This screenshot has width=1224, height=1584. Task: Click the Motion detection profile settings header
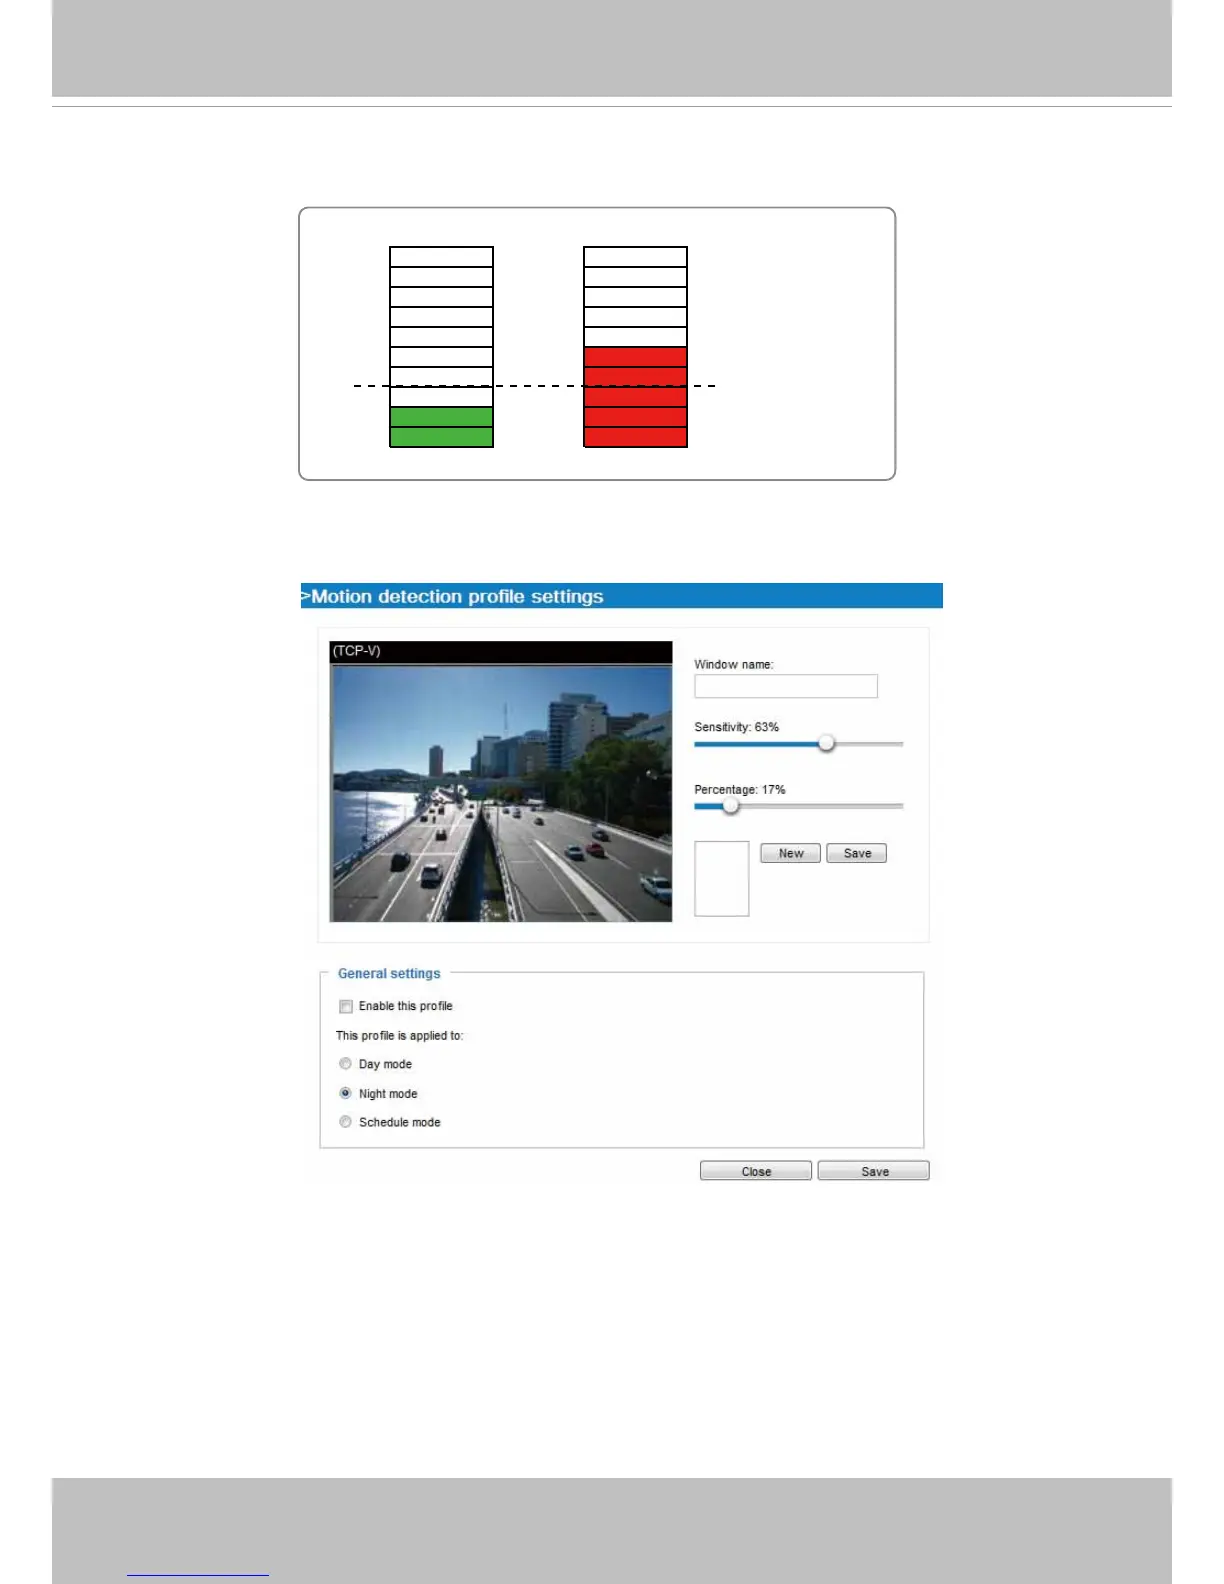tap(621, 596)
